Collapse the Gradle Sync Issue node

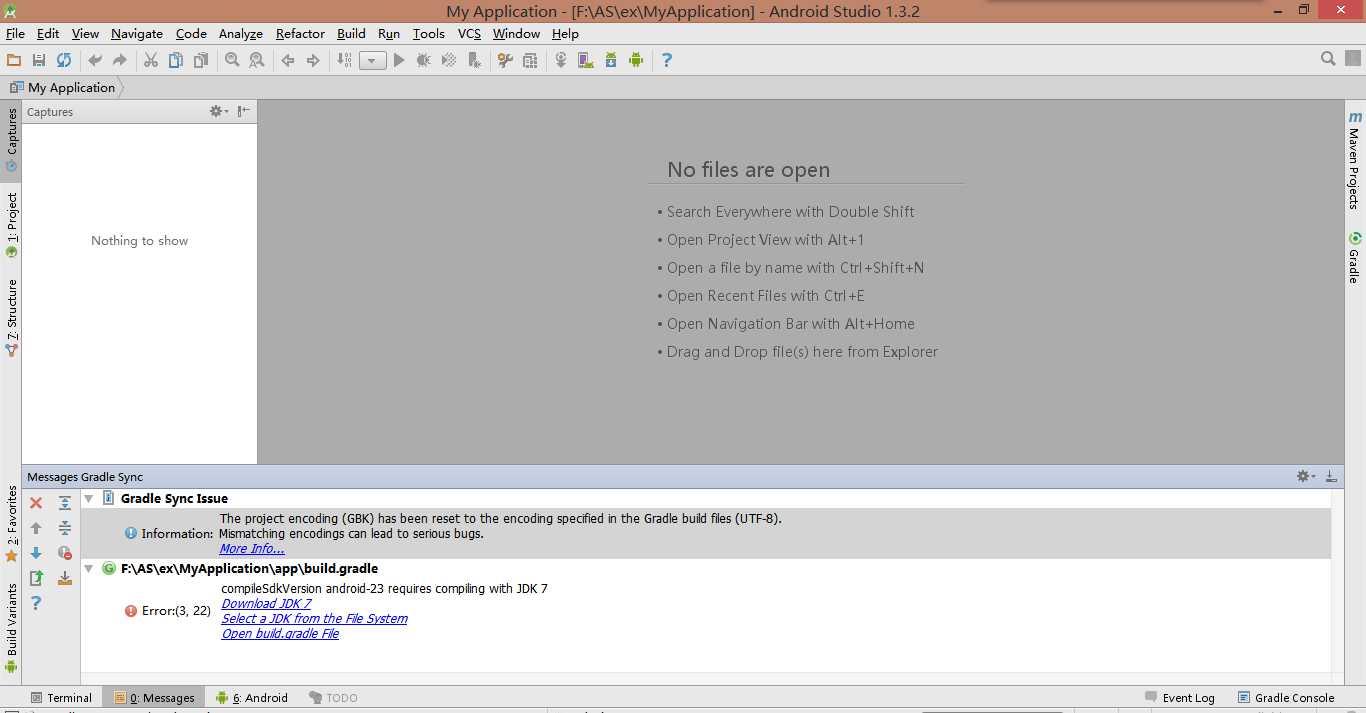[89, 498]
